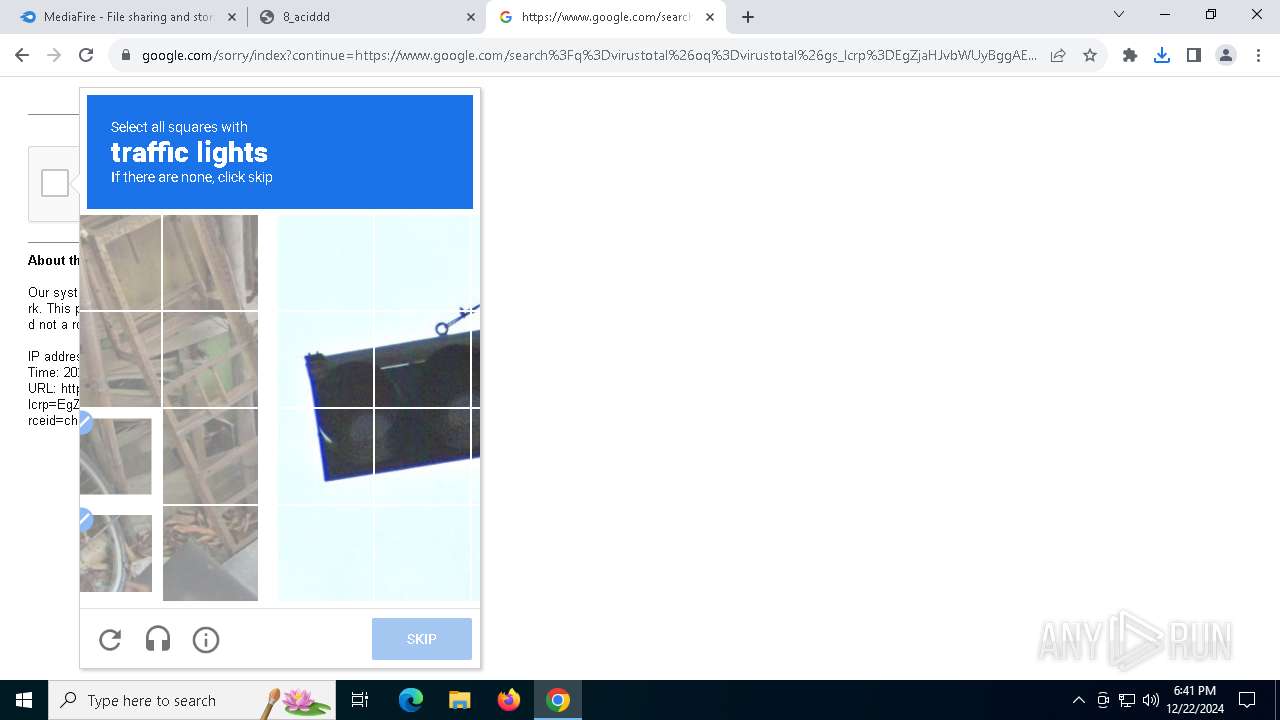Deselect the checked tile with the bicycle wheel
The width and height of the screenshot is (1280, 720).
click(116, 553)
